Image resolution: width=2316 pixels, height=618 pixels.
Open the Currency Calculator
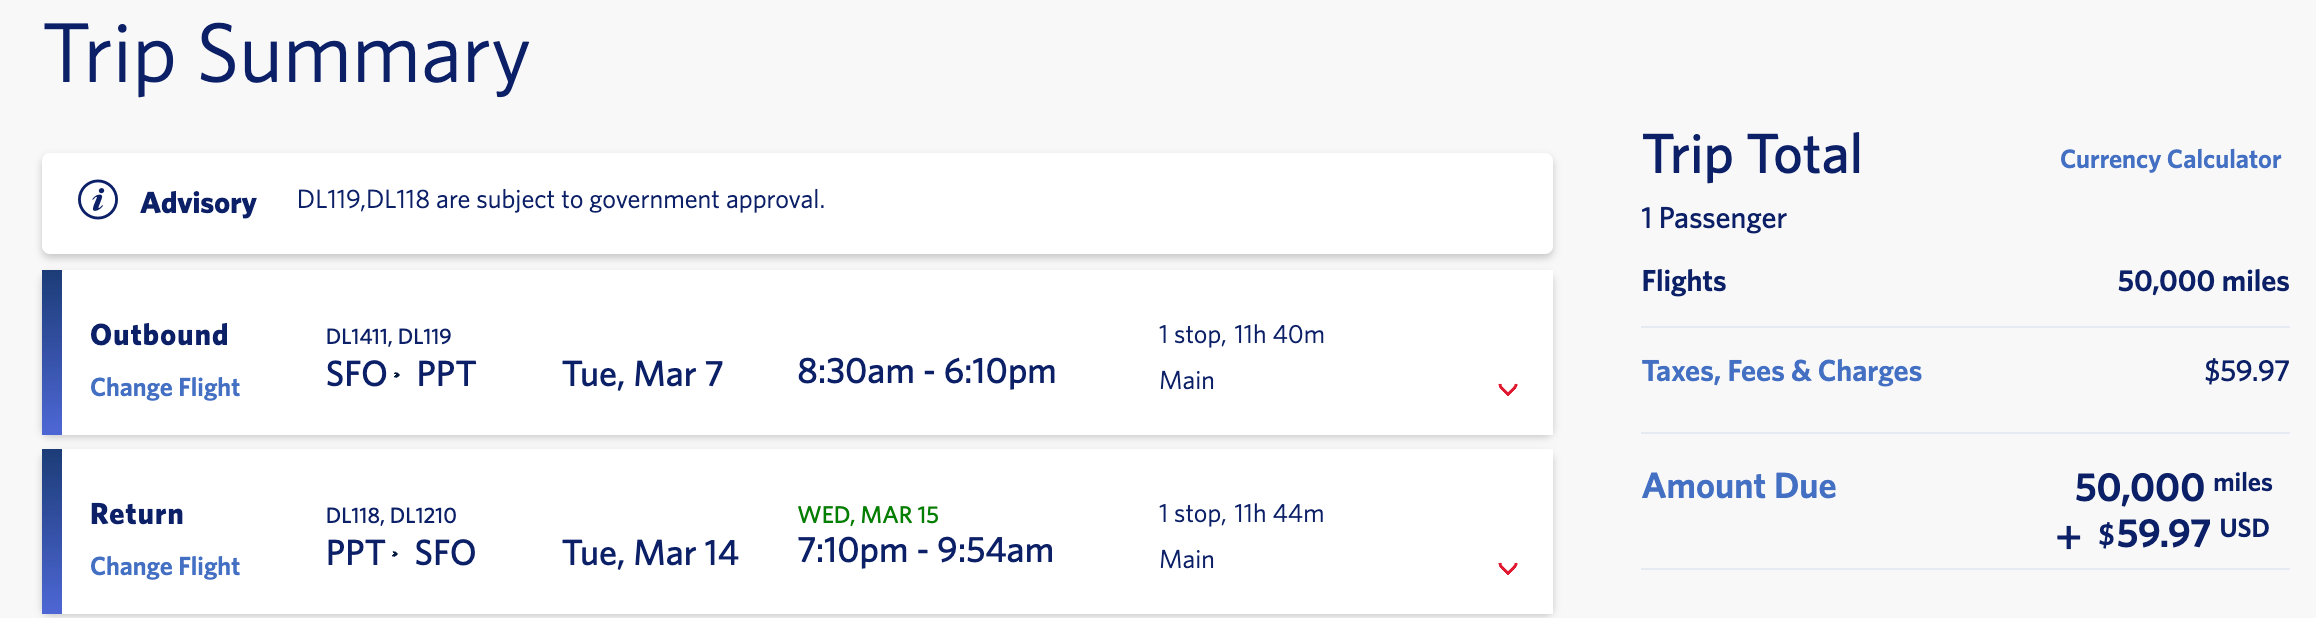coord(2170,160)
